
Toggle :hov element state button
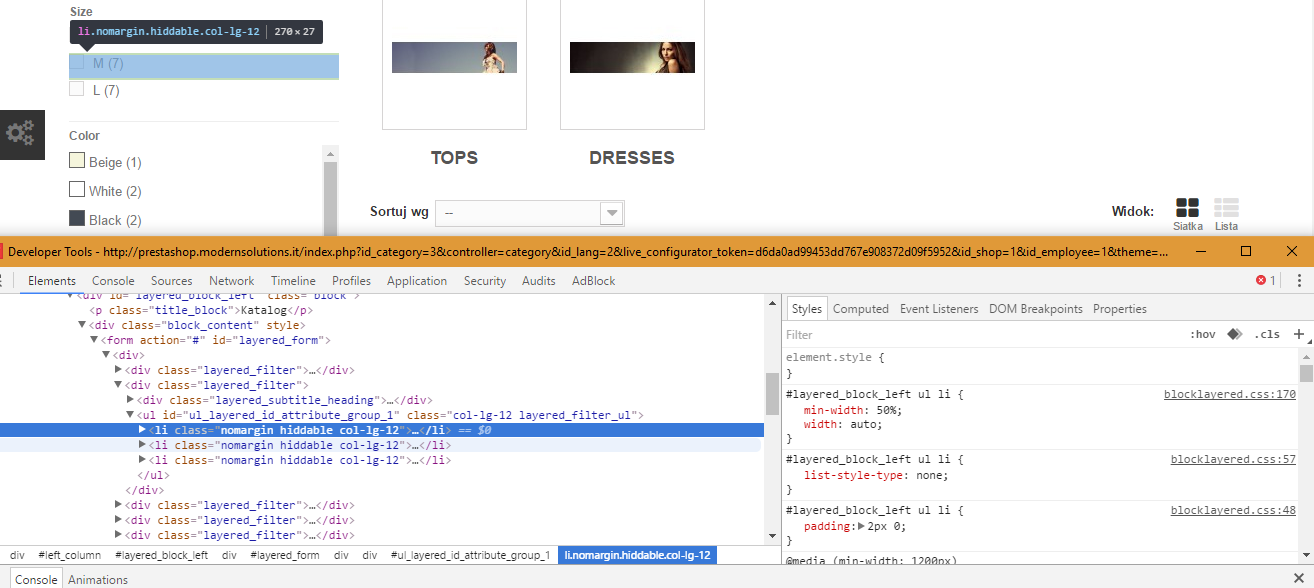coord(1203,334)
